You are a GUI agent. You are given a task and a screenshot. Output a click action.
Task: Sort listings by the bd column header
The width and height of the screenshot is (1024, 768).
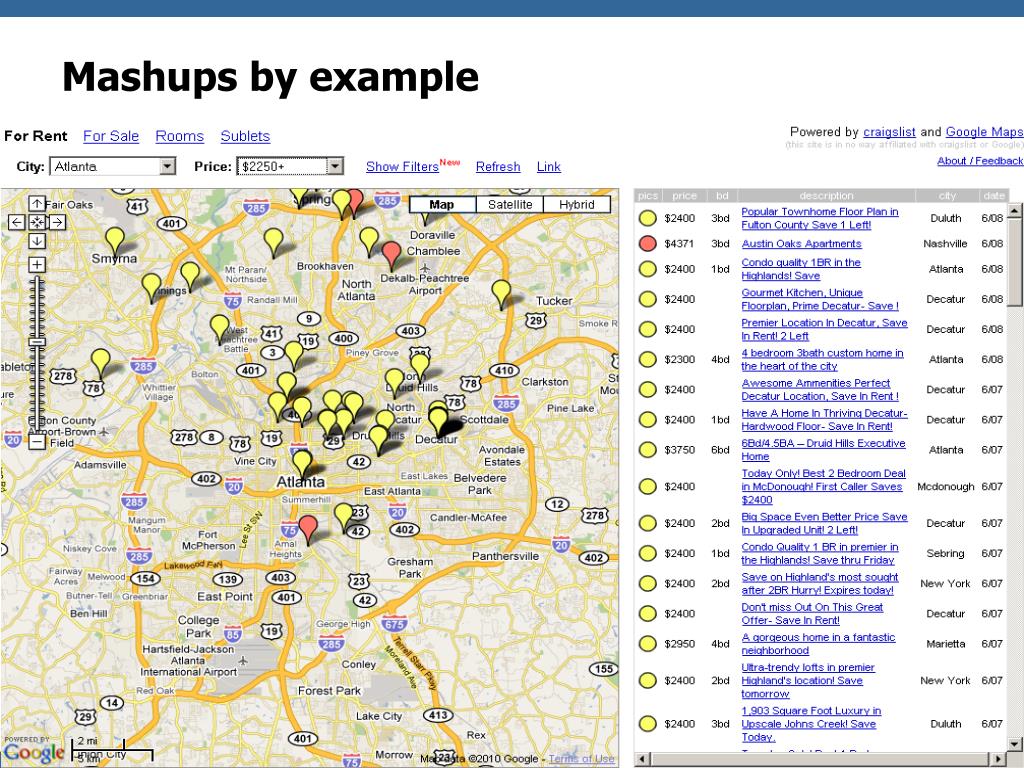point(722,195)
